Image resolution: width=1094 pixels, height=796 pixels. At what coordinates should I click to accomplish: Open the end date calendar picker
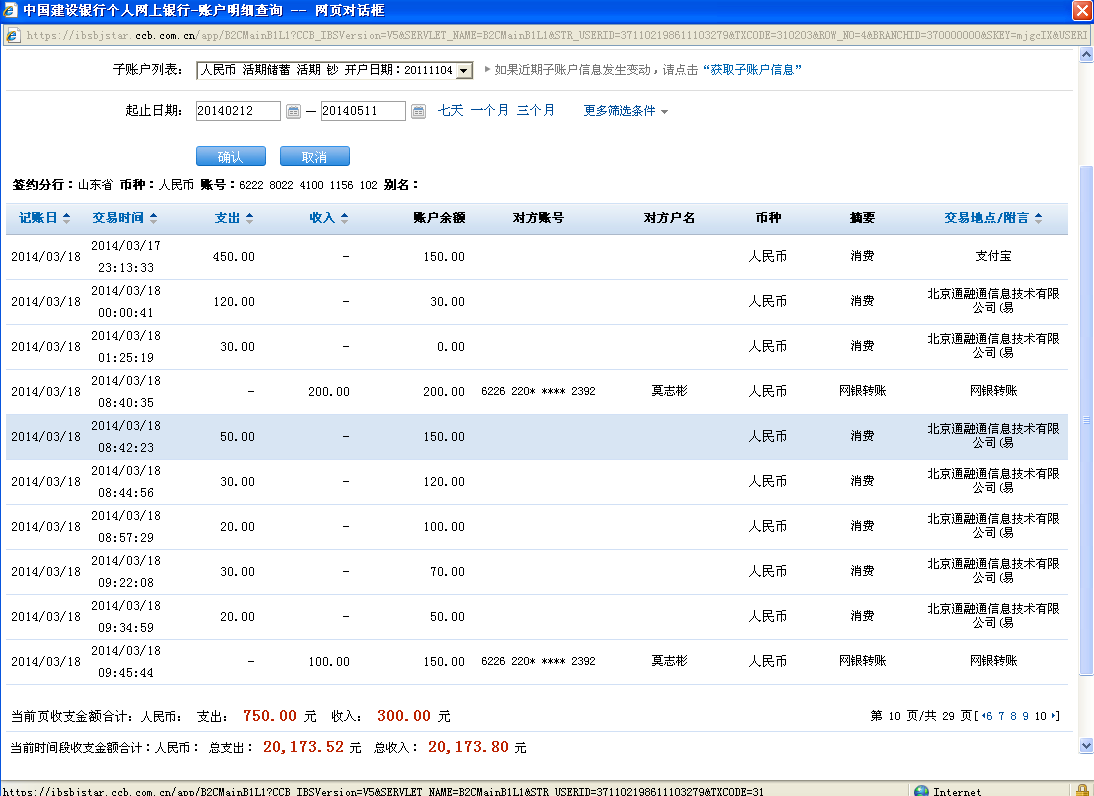pyautogui.click(x=418, y=111)
